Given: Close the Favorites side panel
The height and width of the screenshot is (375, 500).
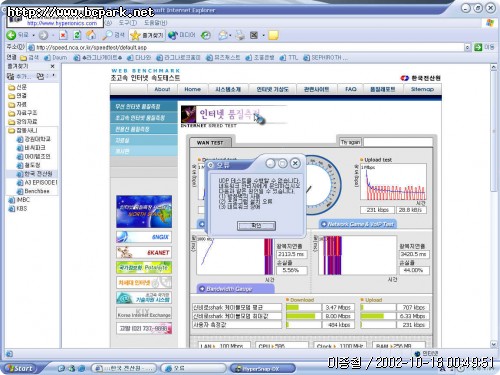Looking at the screenshot, I should [x=52, y=66].
